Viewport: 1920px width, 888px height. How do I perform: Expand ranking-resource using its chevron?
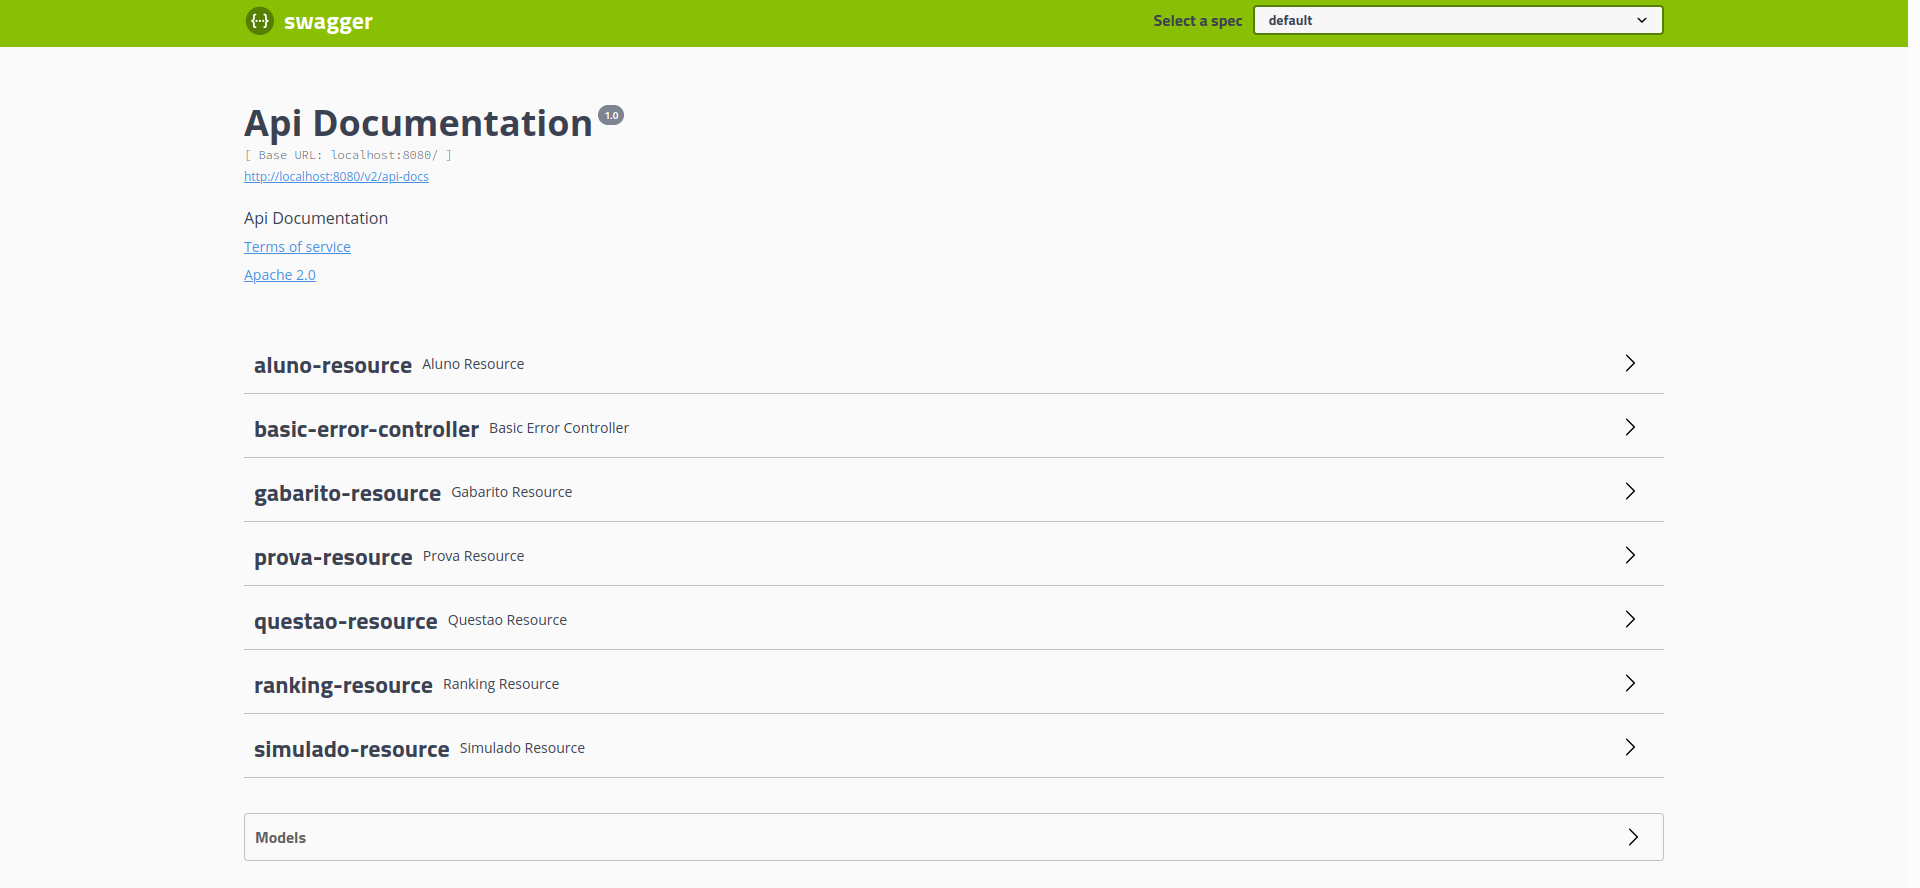tap(1630, 683)
